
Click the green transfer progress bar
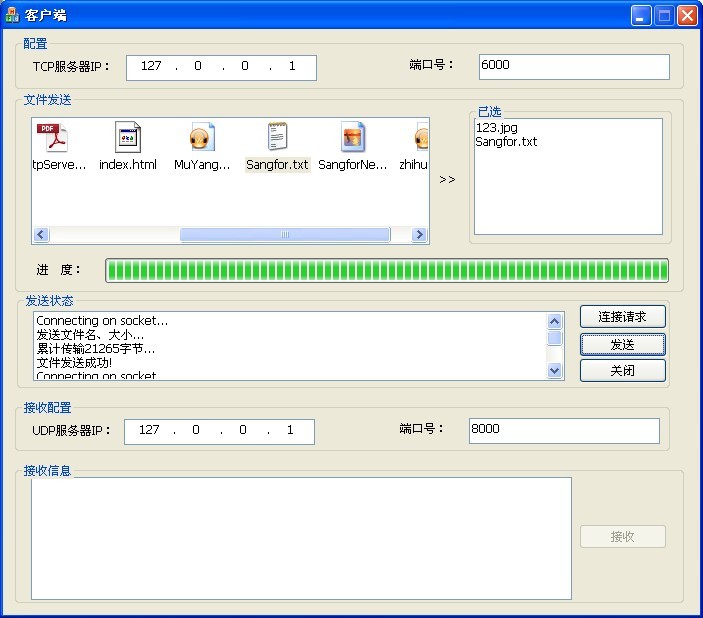(x=387, y=270)
